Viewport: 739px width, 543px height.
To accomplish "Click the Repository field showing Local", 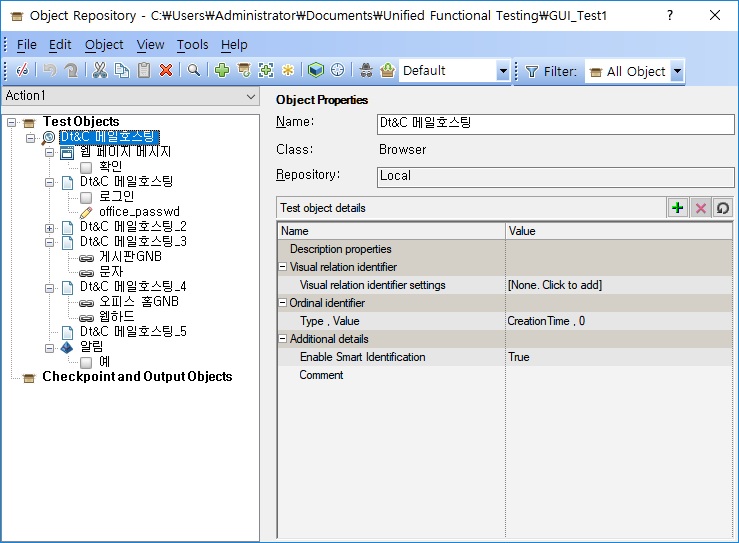I will [x=555, y=176].
